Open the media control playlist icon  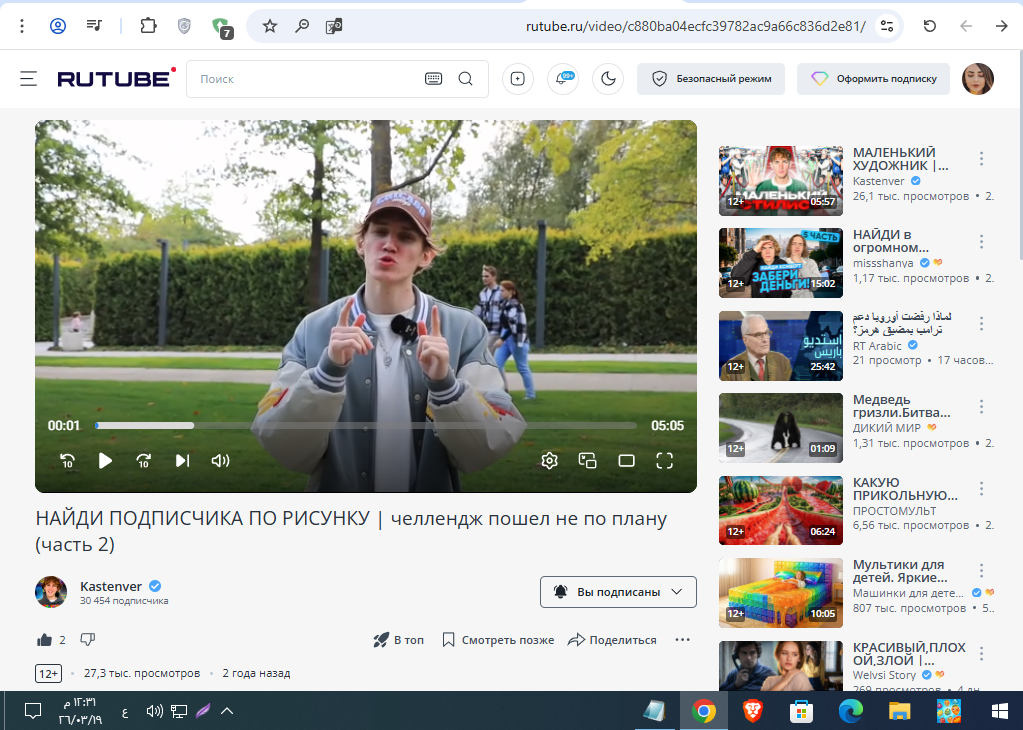click(x=94, y=26)
